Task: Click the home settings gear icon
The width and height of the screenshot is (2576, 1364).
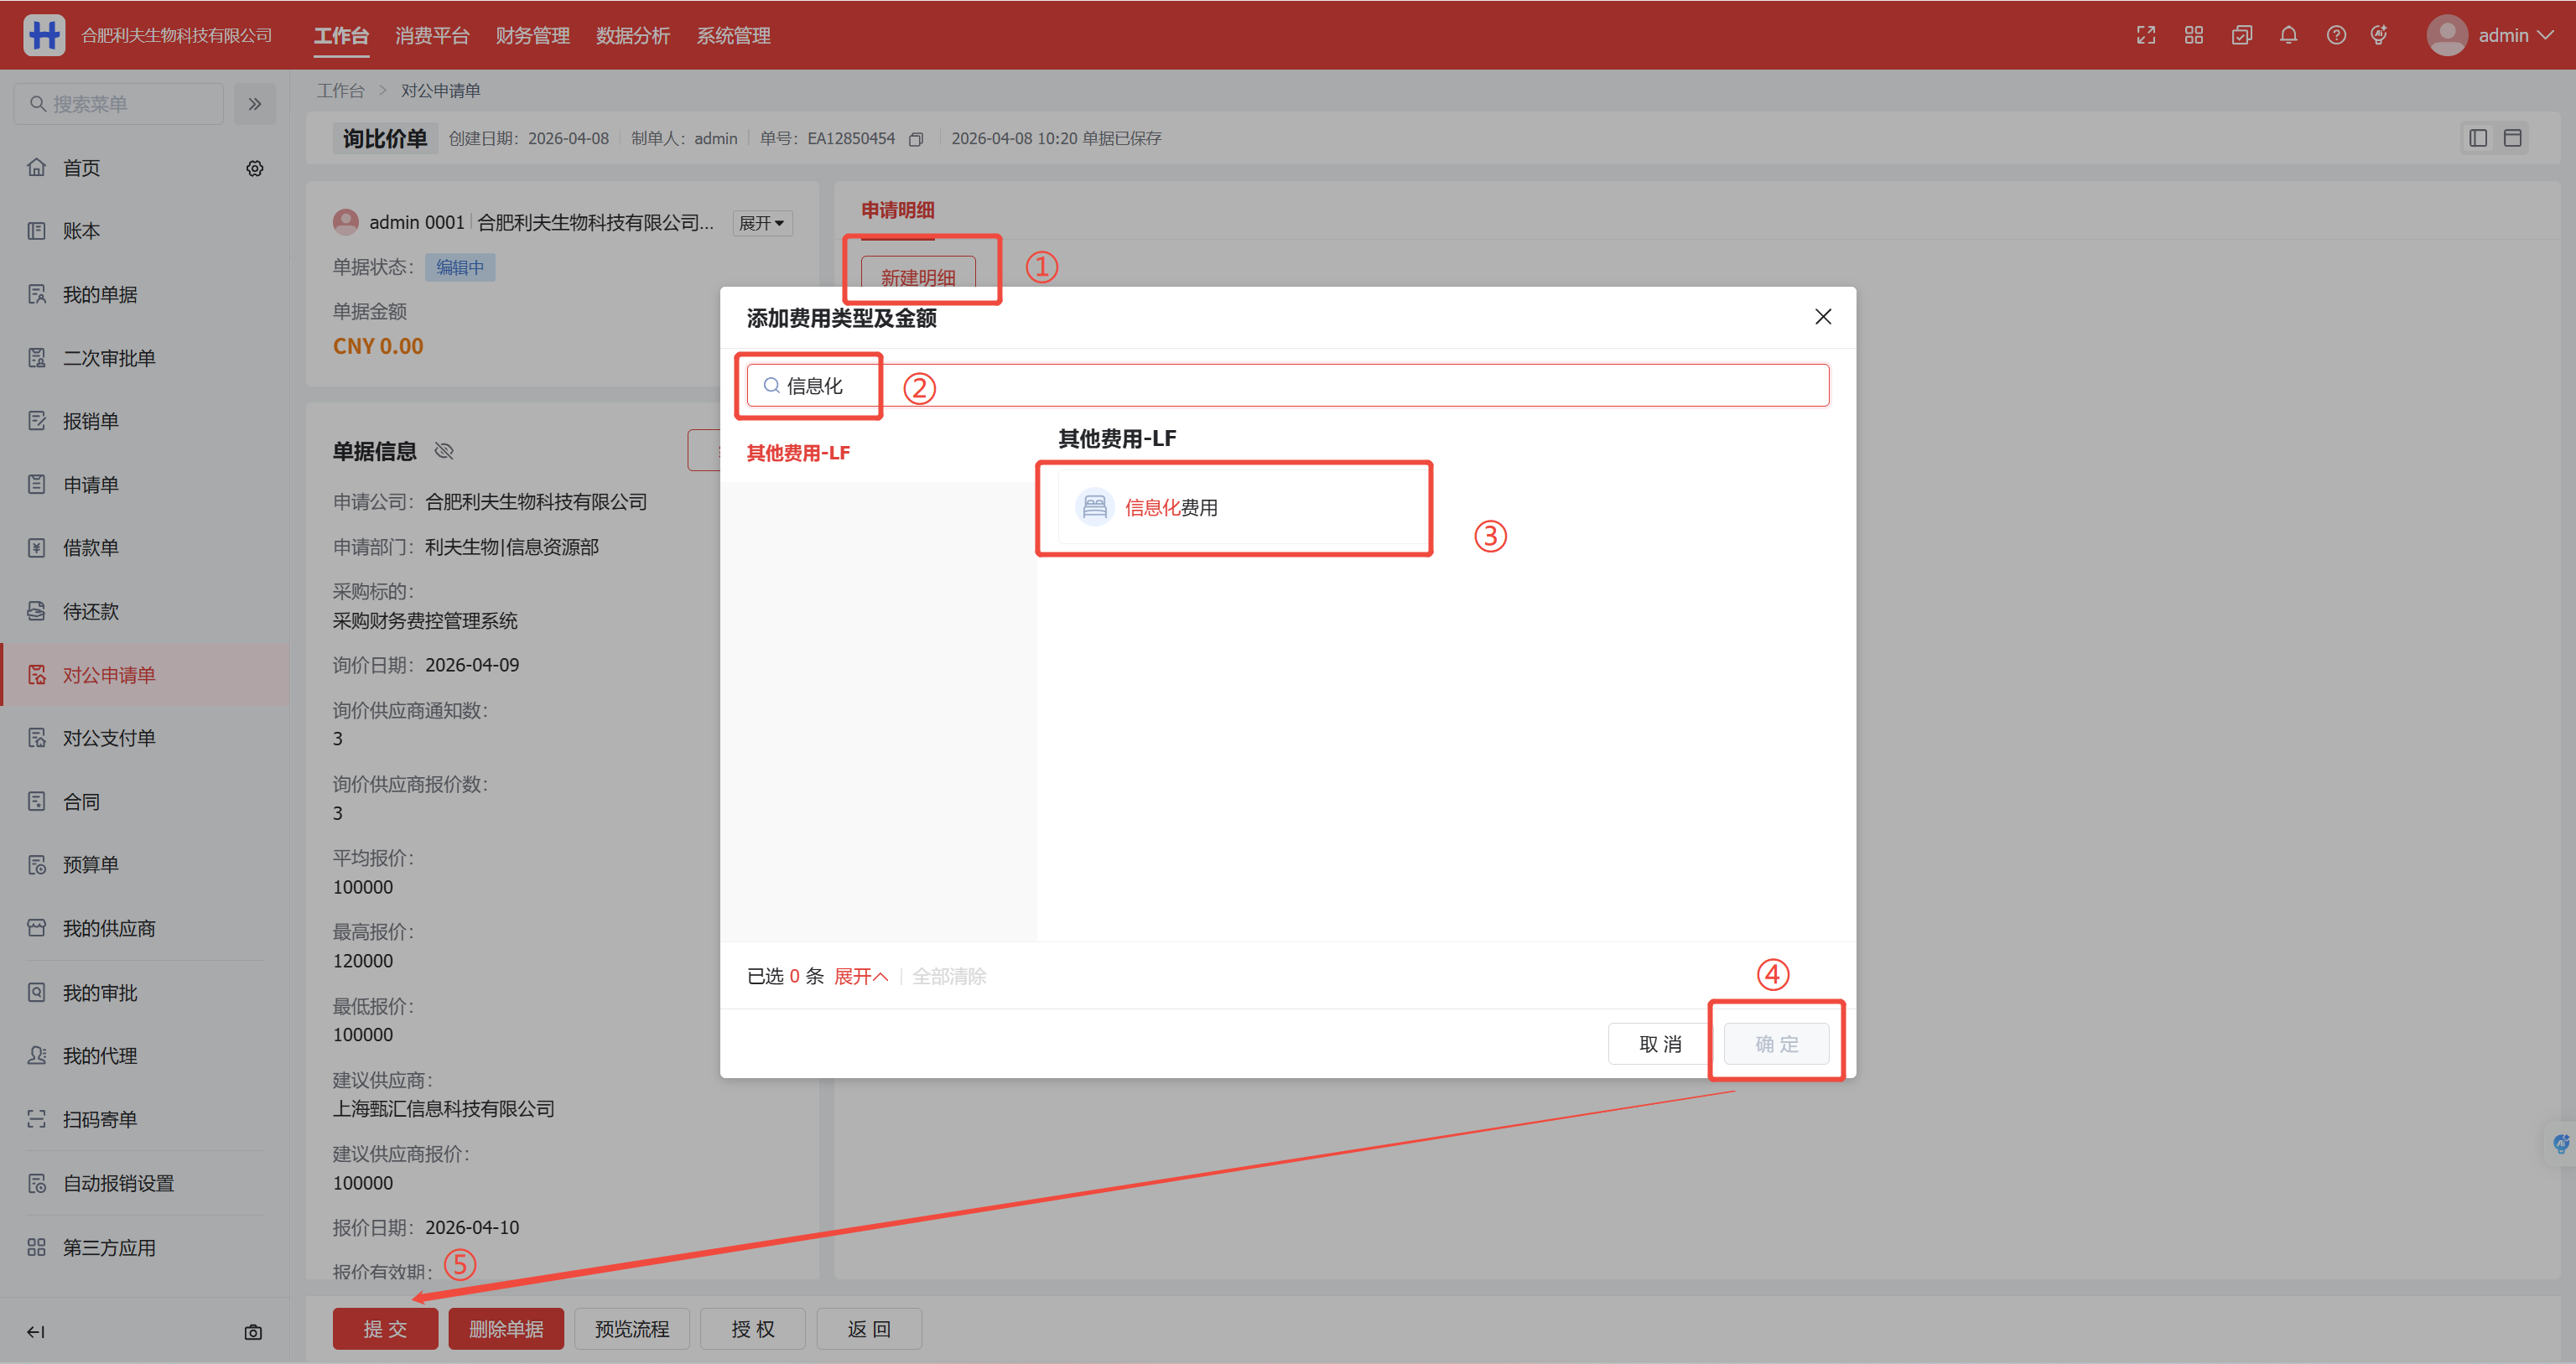Action: (x=255, y=168)
